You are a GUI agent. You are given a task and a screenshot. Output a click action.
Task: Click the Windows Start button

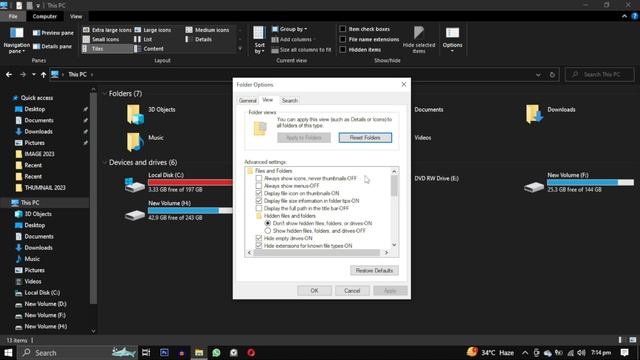point(8,353)
